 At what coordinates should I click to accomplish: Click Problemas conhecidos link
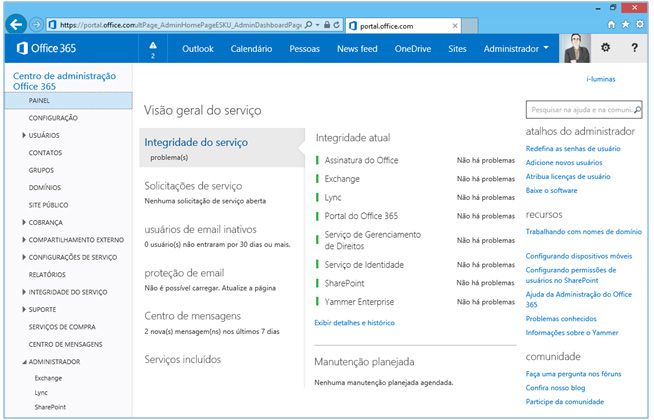point(561,319)
